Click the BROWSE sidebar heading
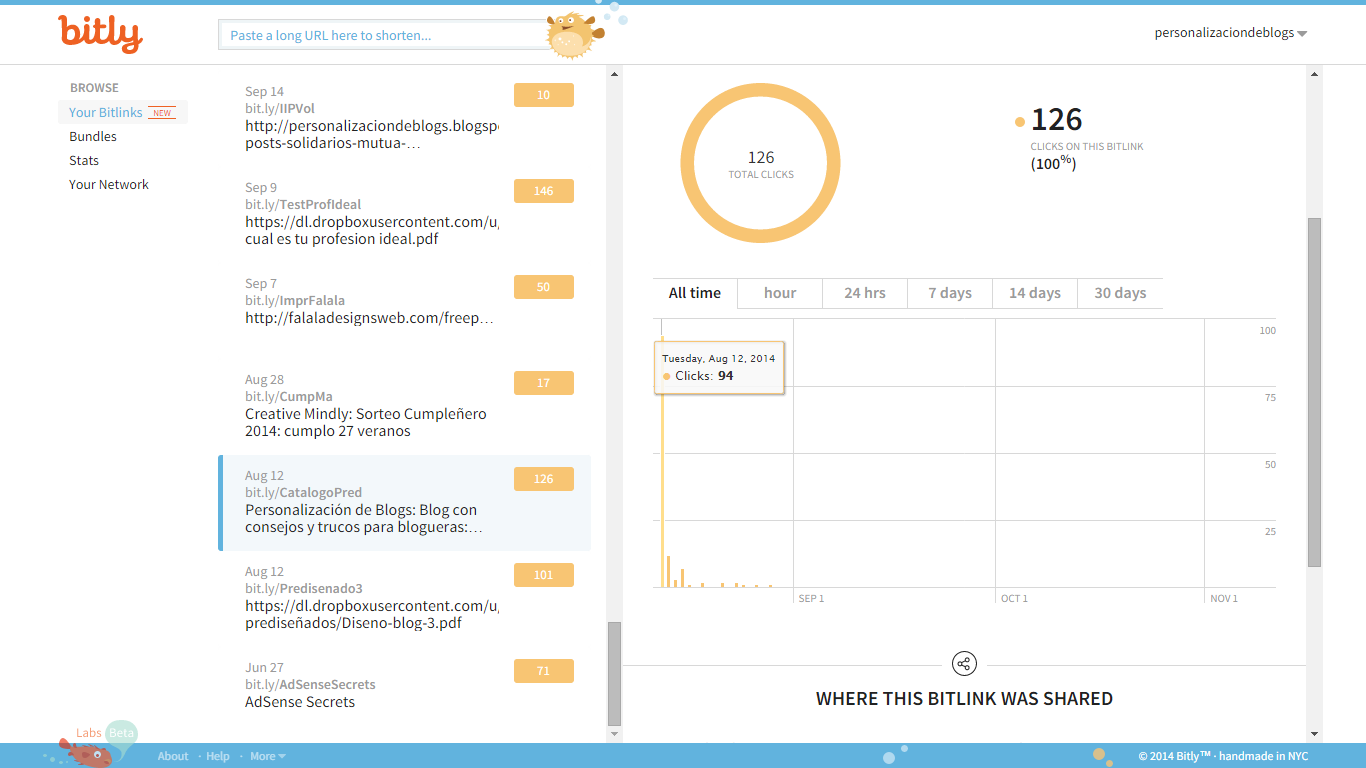 coord(94,88)
